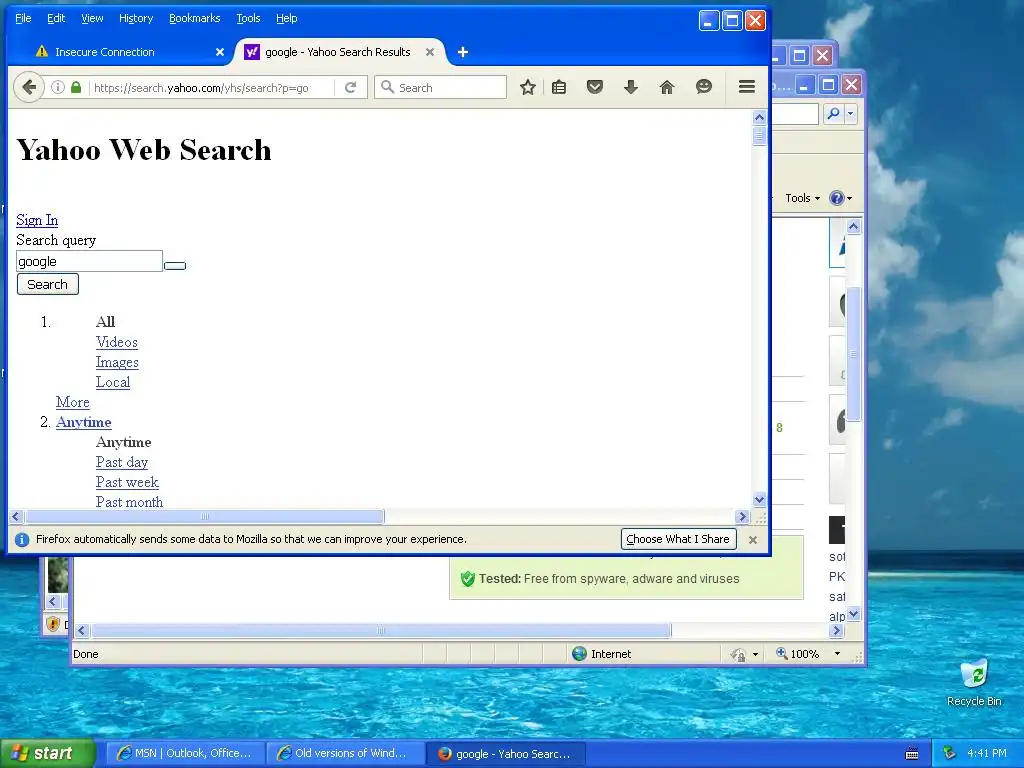Image resolution: width=1024 pixels, height=768 pixels.
Task: Click the Firefox URL address field
Action: click(212, 88)
